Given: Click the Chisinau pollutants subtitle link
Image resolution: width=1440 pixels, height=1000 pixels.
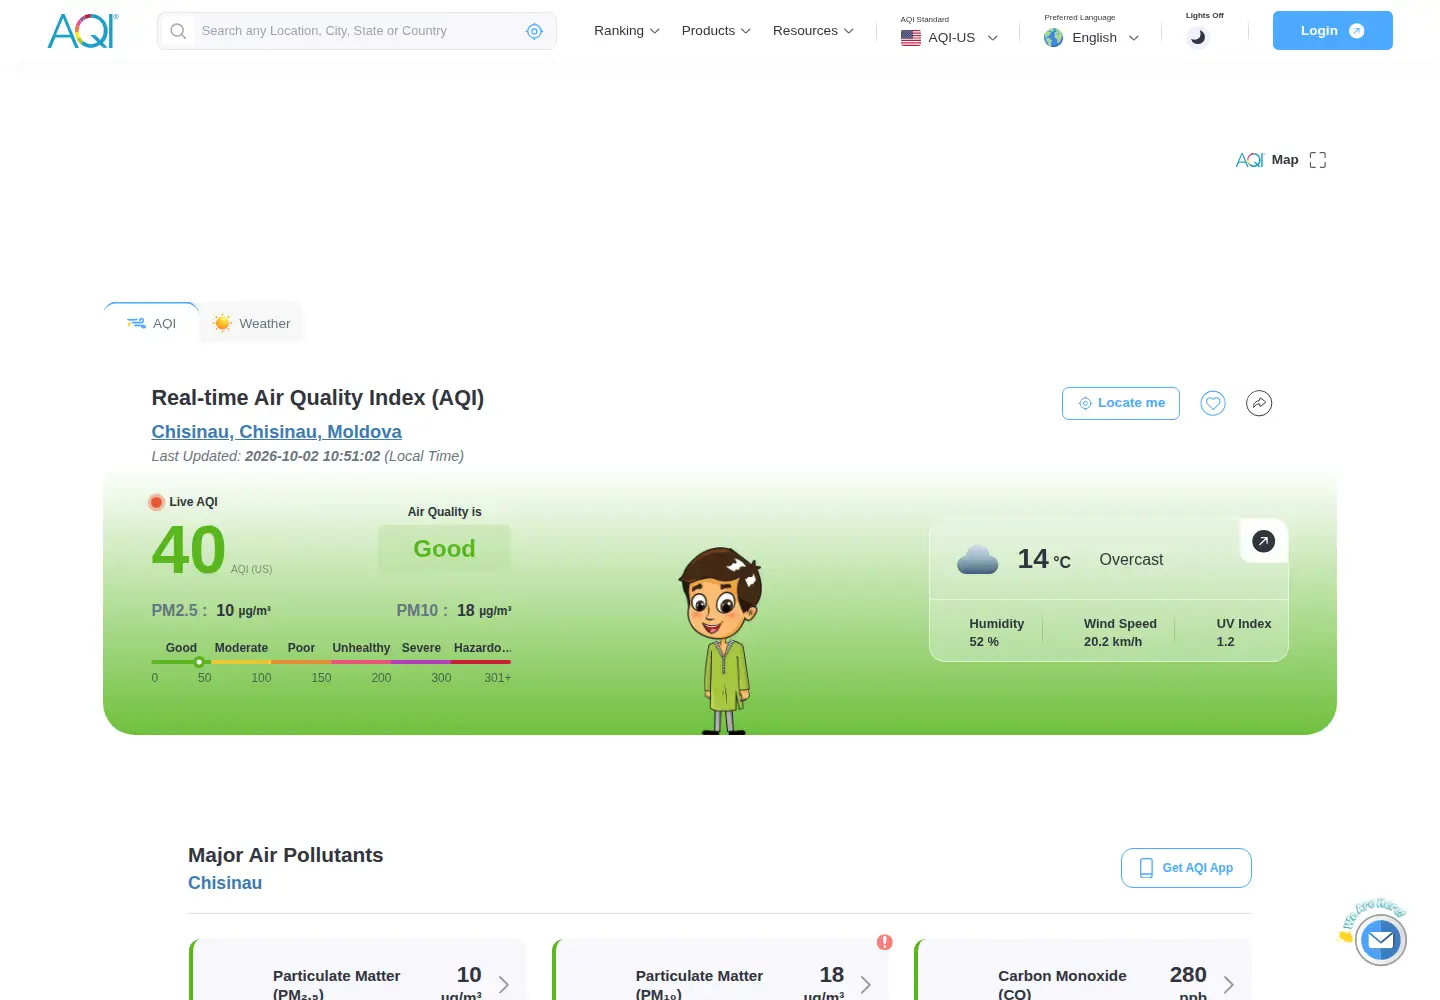Looking at the screenshot, I should point(225,883).
